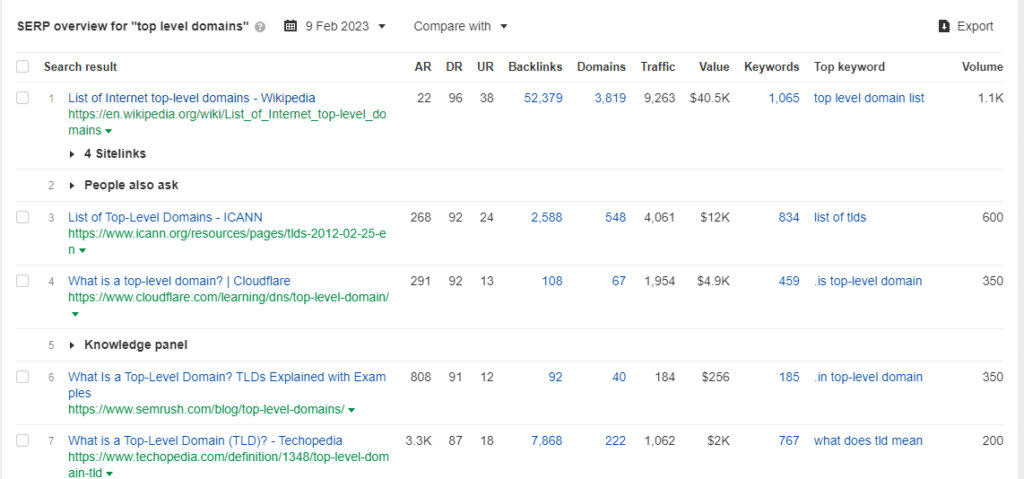Click the DR column header
Viewport: 1024px width, 479px height.
click(x=455, y=67)
